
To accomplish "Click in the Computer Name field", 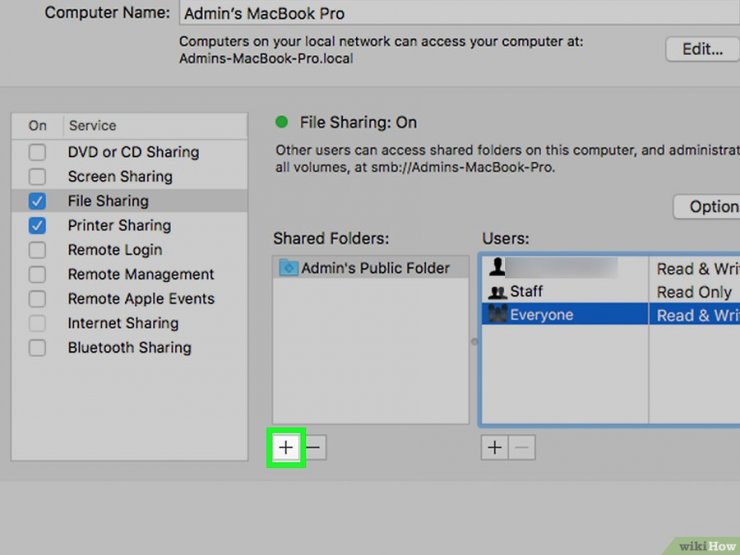I will pos(459,13).
